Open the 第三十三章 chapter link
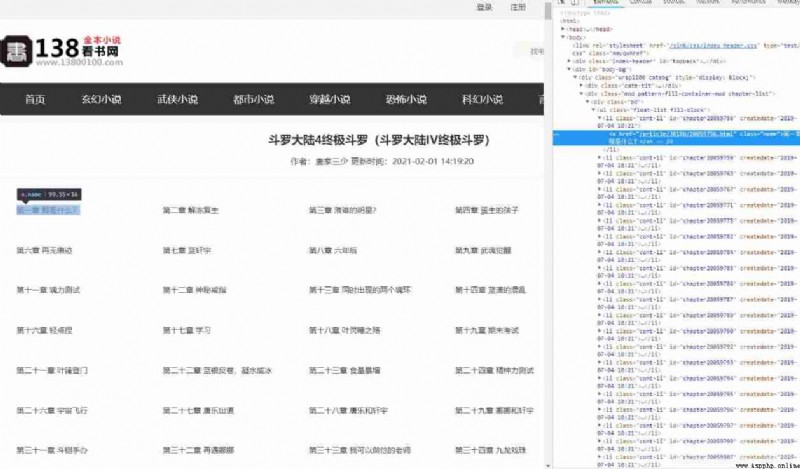 point(360,450)
